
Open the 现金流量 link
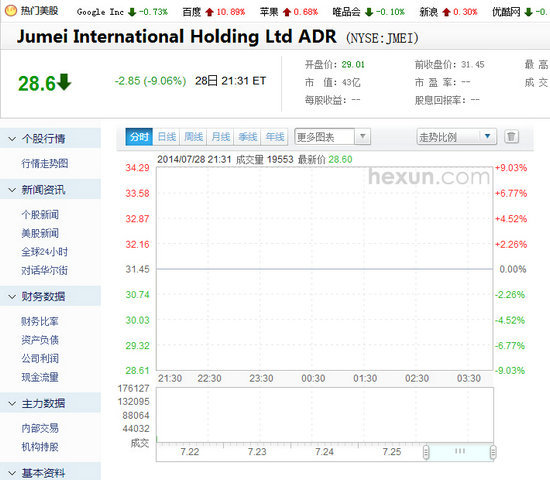point(40,377)
